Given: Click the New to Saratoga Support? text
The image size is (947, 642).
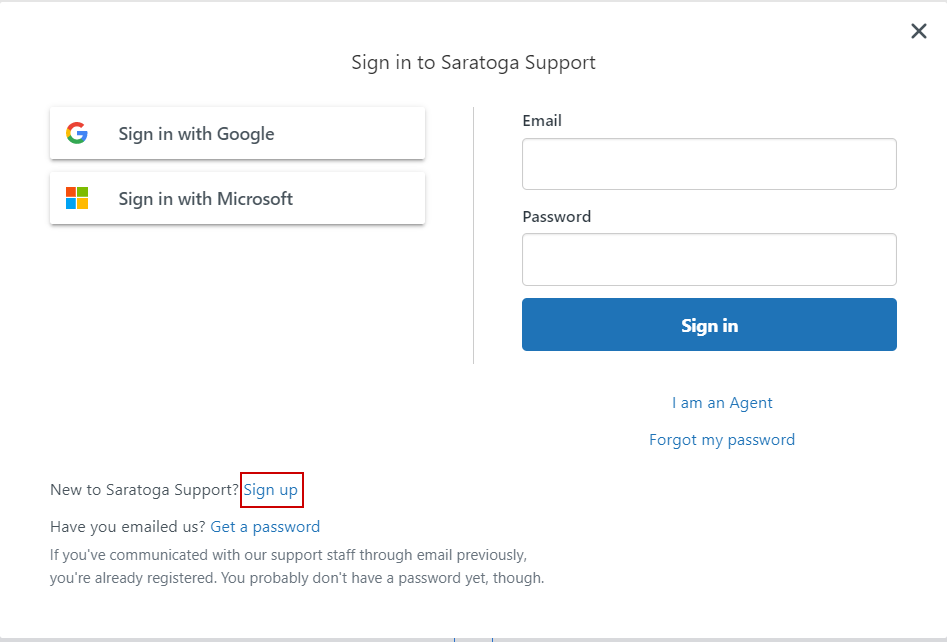Looking at the screenshot, I should click(144, 490).
